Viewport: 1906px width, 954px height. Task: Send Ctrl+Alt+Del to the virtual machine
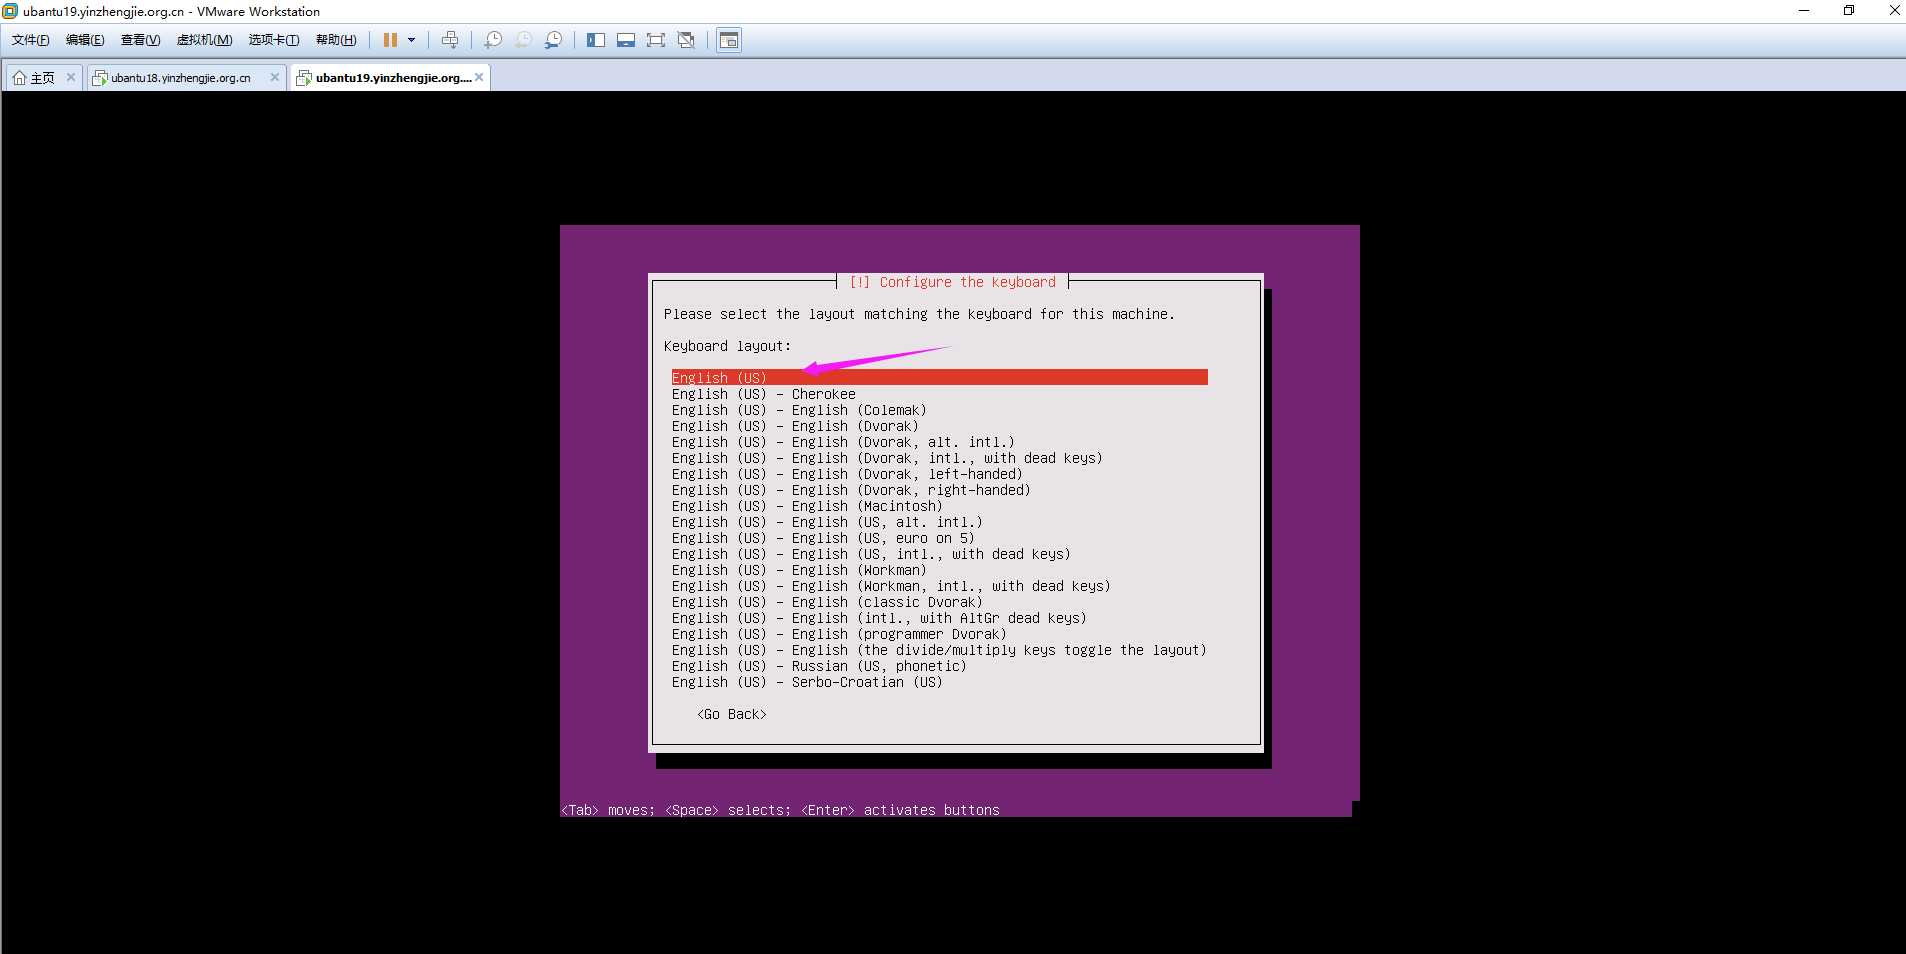click(450, 40)
